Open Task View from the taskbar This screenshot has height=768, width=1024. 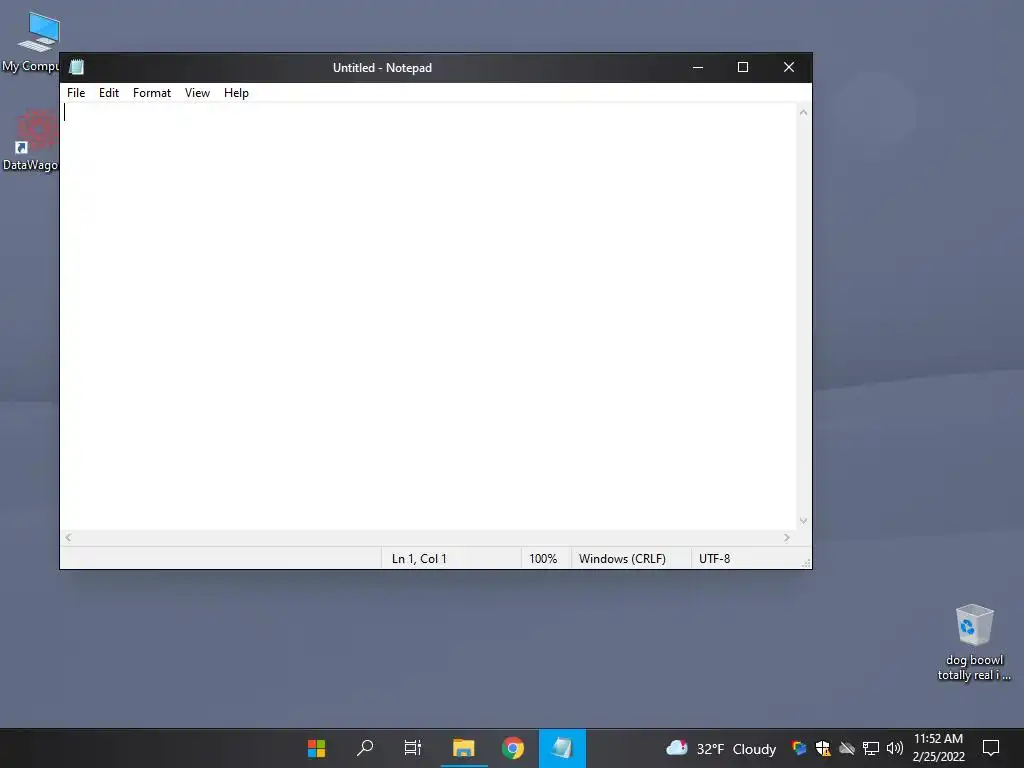tap(413, 748)
